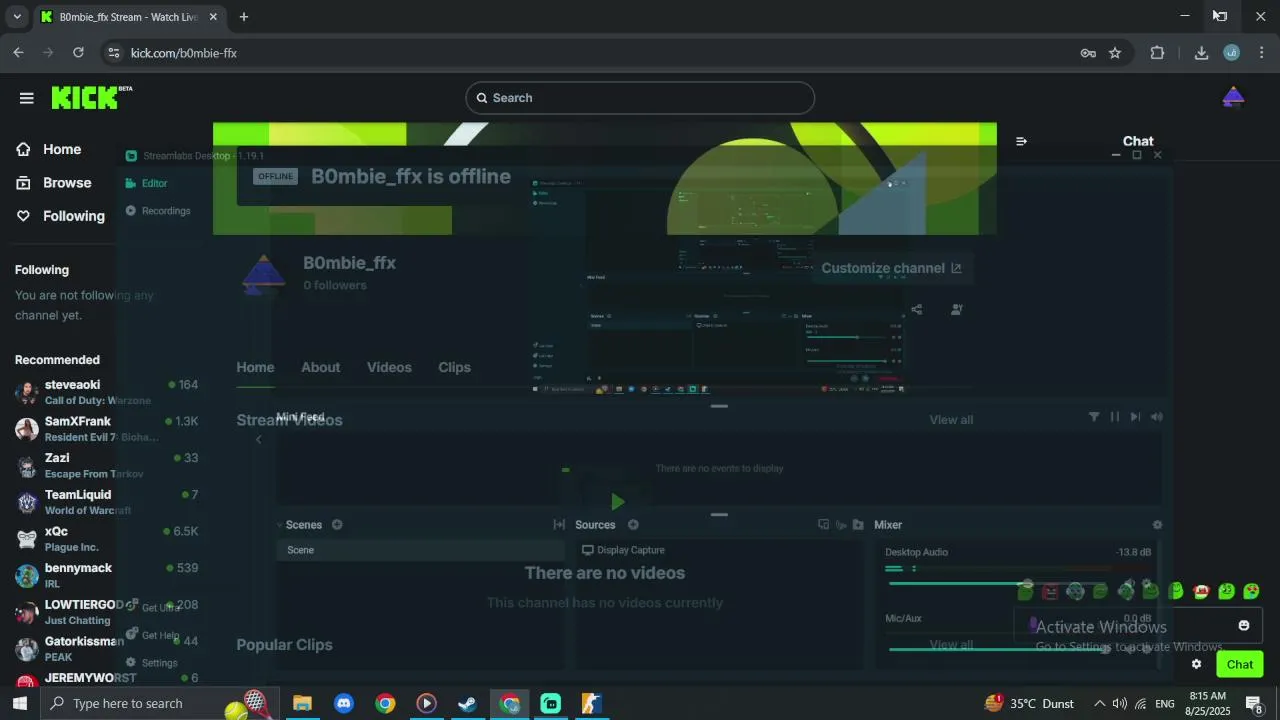The image size is (1280, 720).
Task: Open Discord from the taskbar
Action: coord(344,703)
